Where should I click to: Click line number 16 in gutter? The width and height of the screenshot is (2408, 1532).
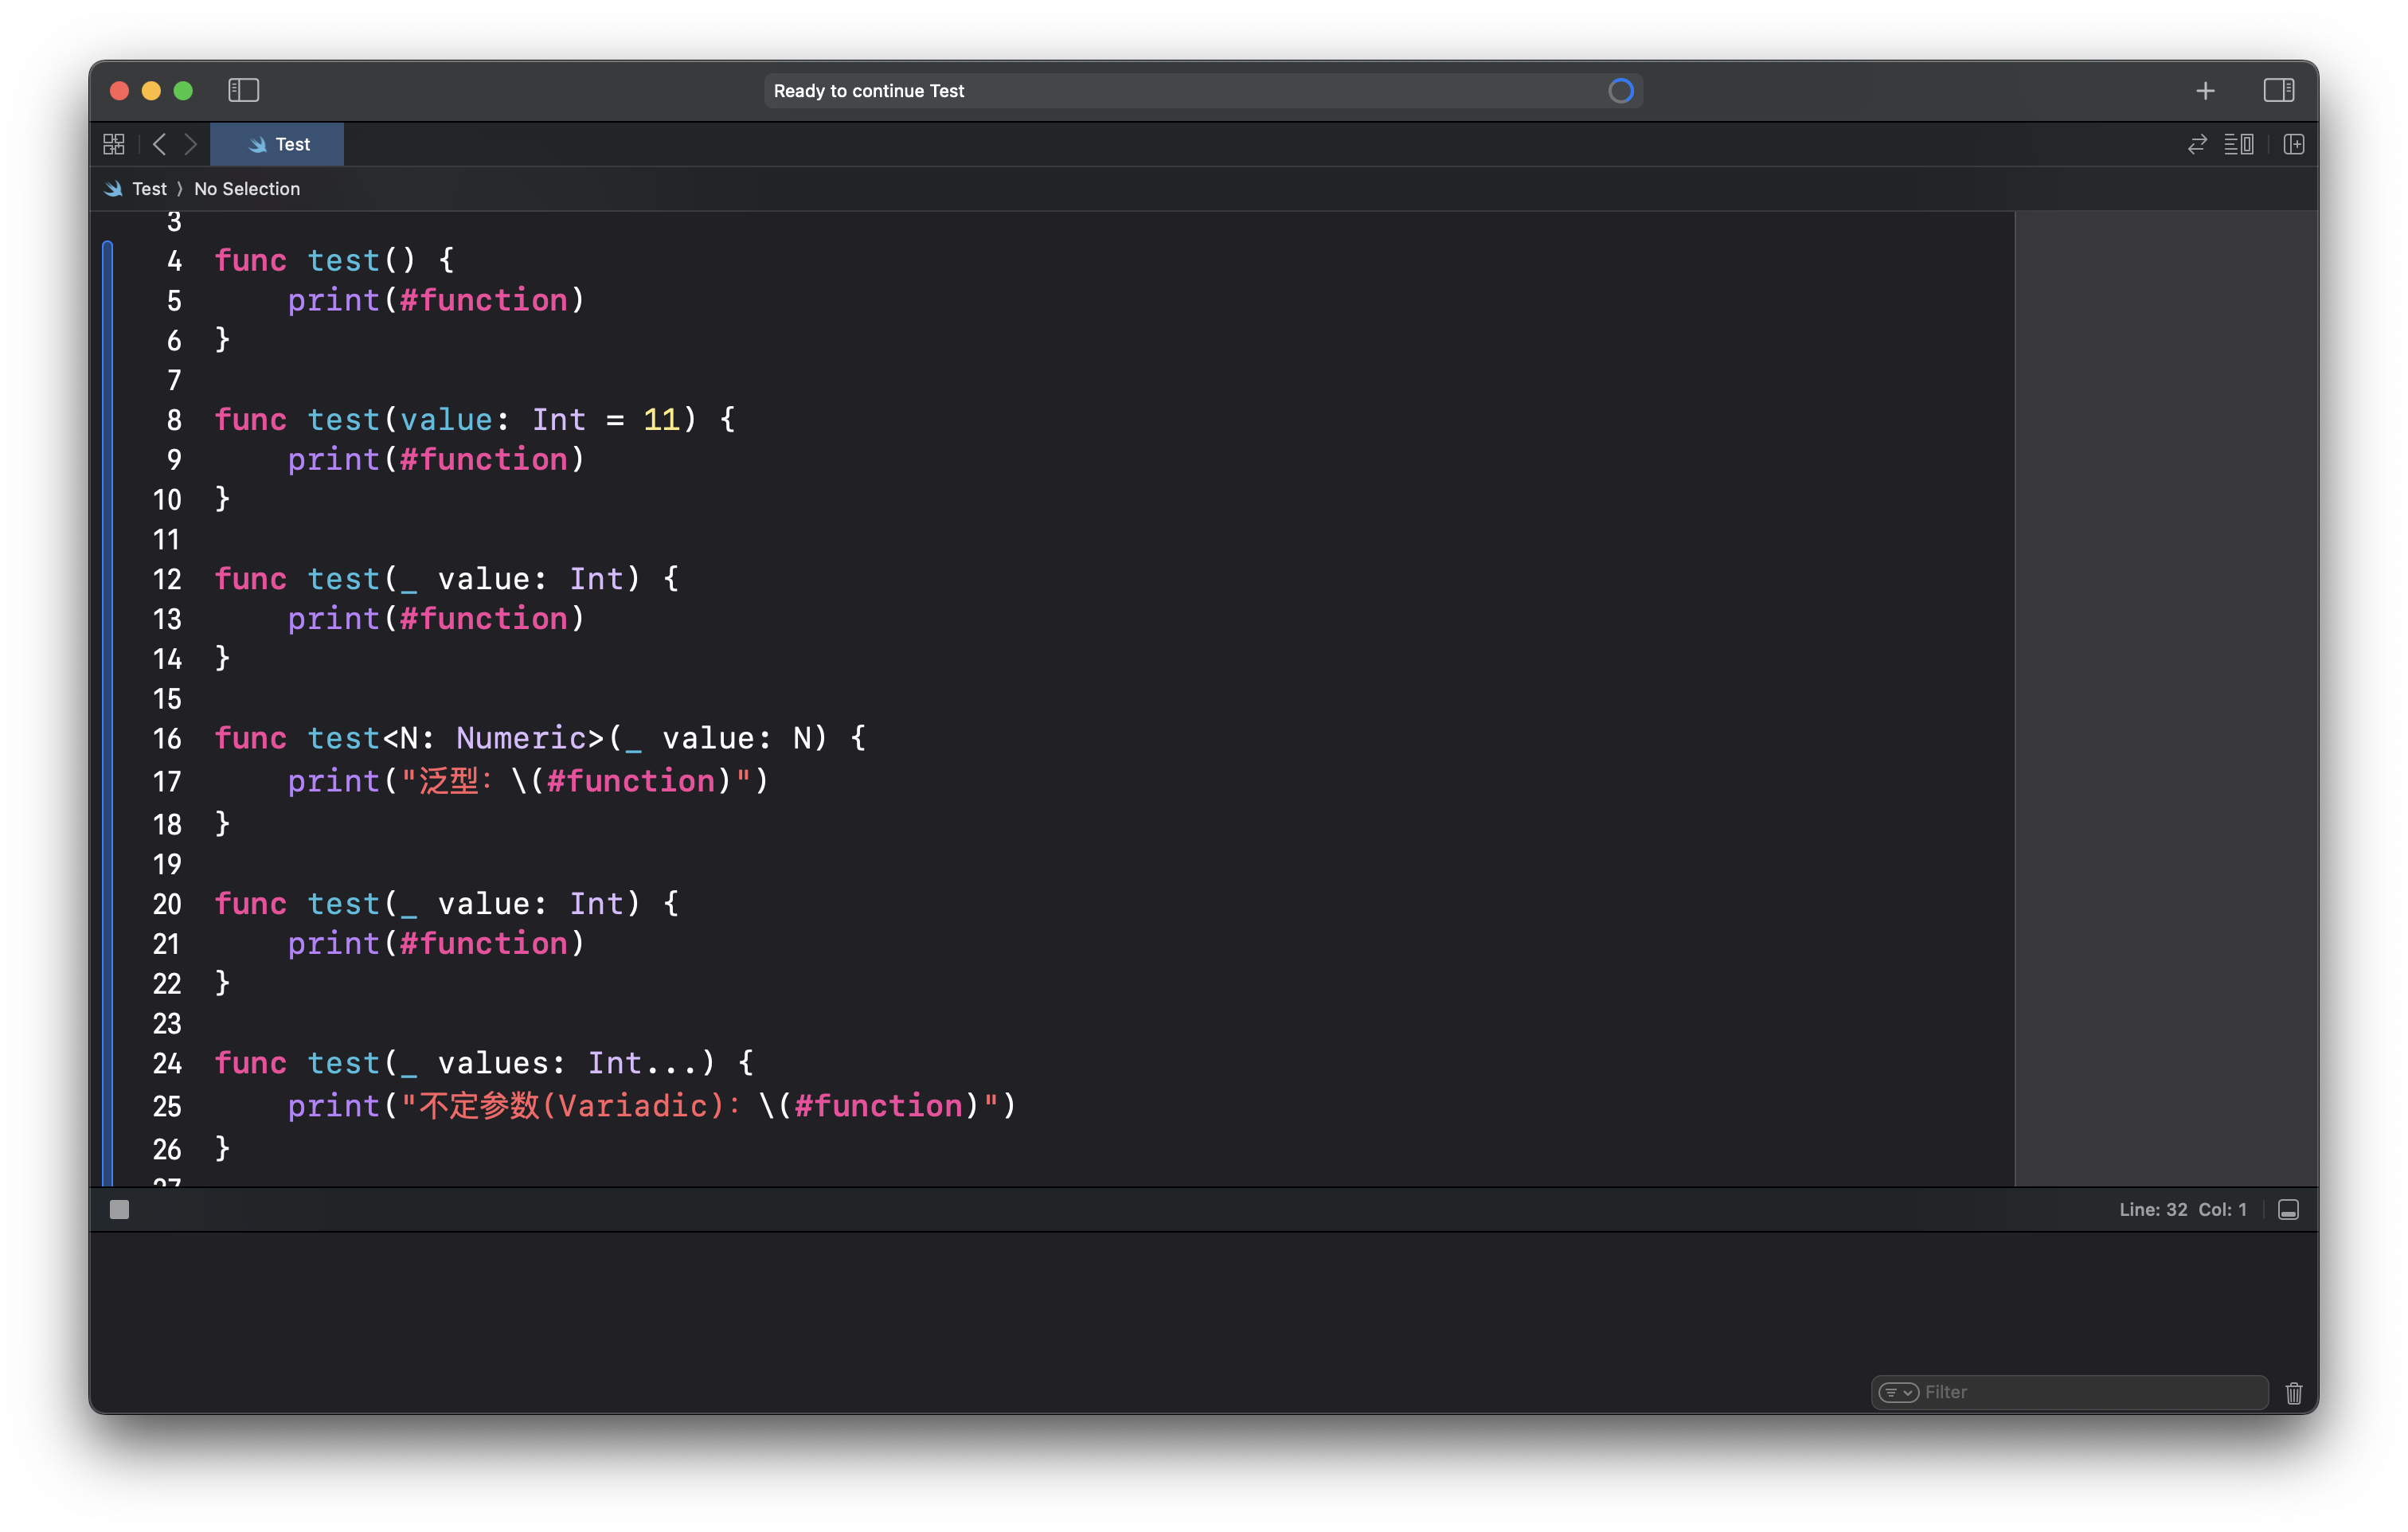click(x=167, y=739)
